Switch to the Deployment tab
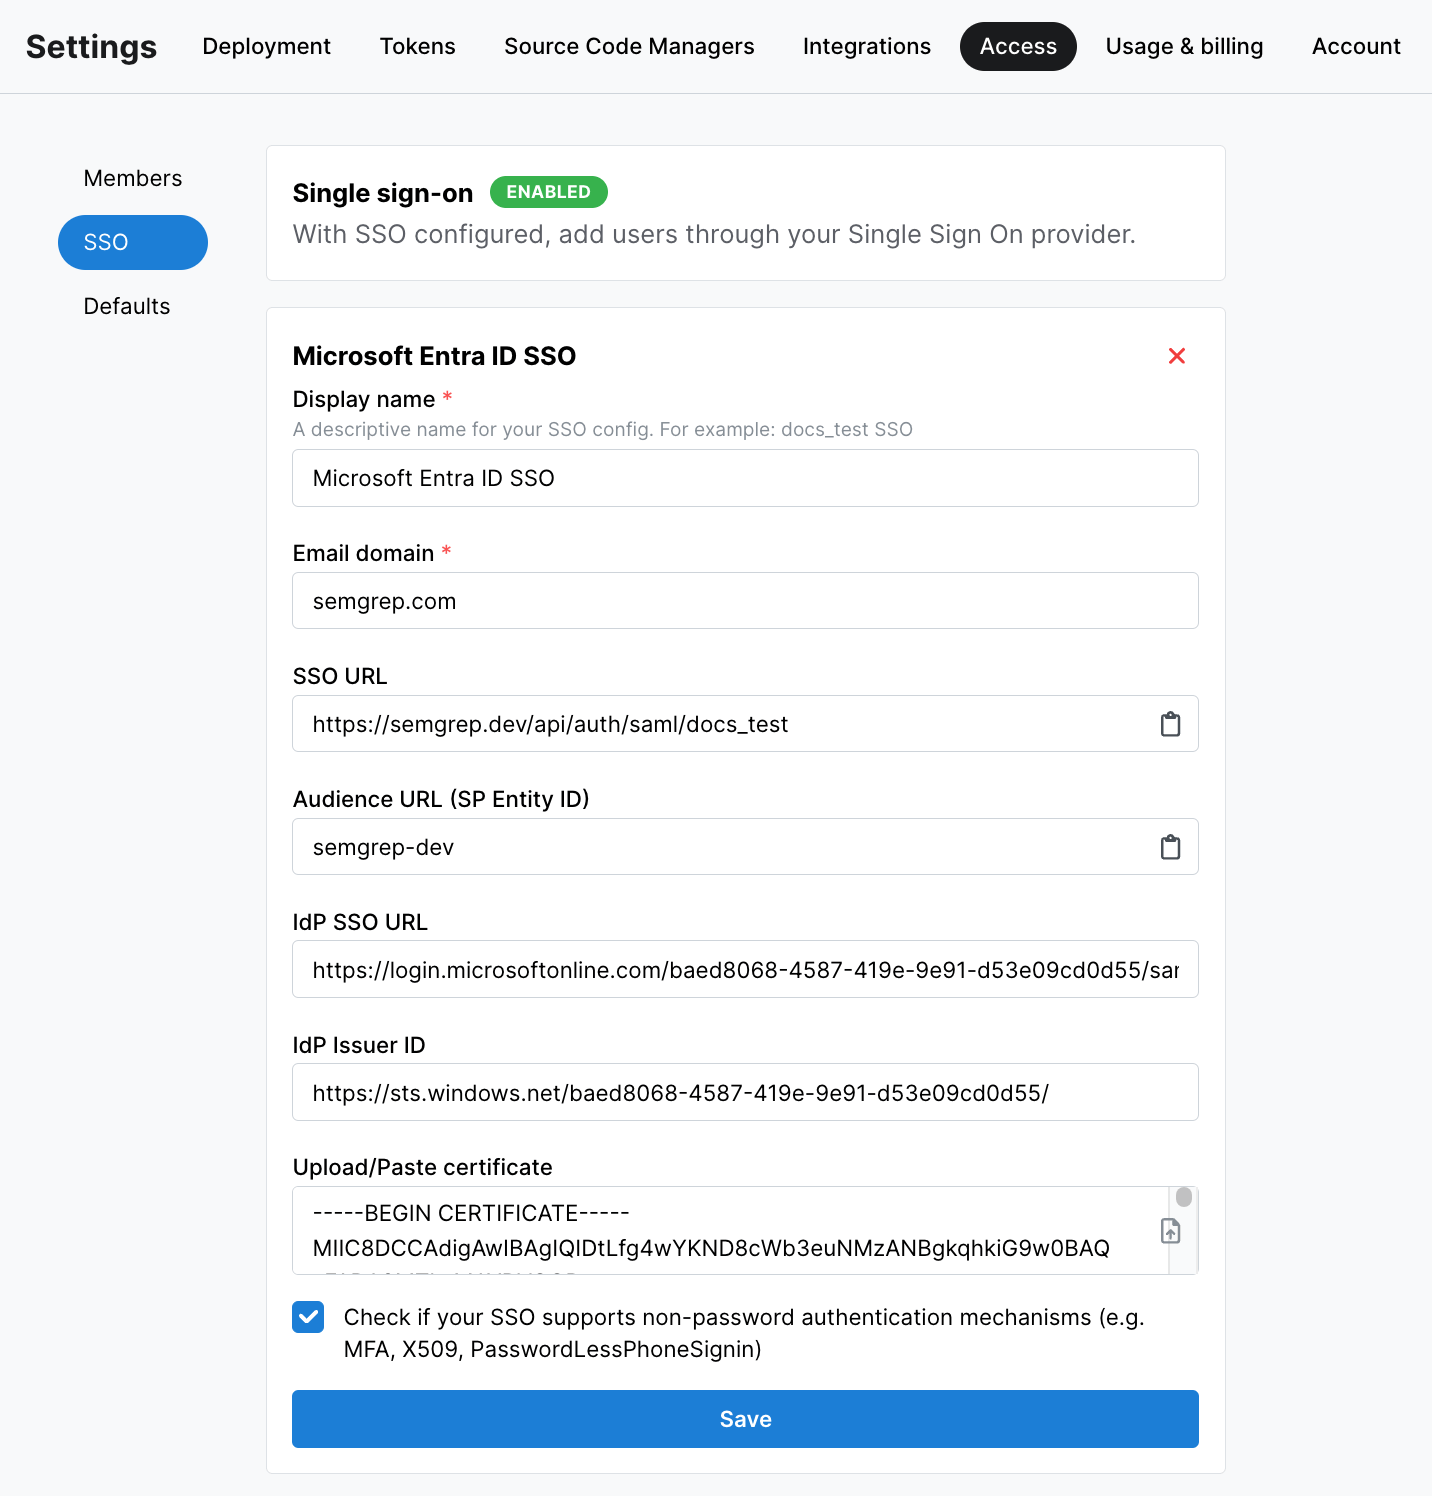The height and width of the screenshot is (1496, 1432). tap(265, 46)
